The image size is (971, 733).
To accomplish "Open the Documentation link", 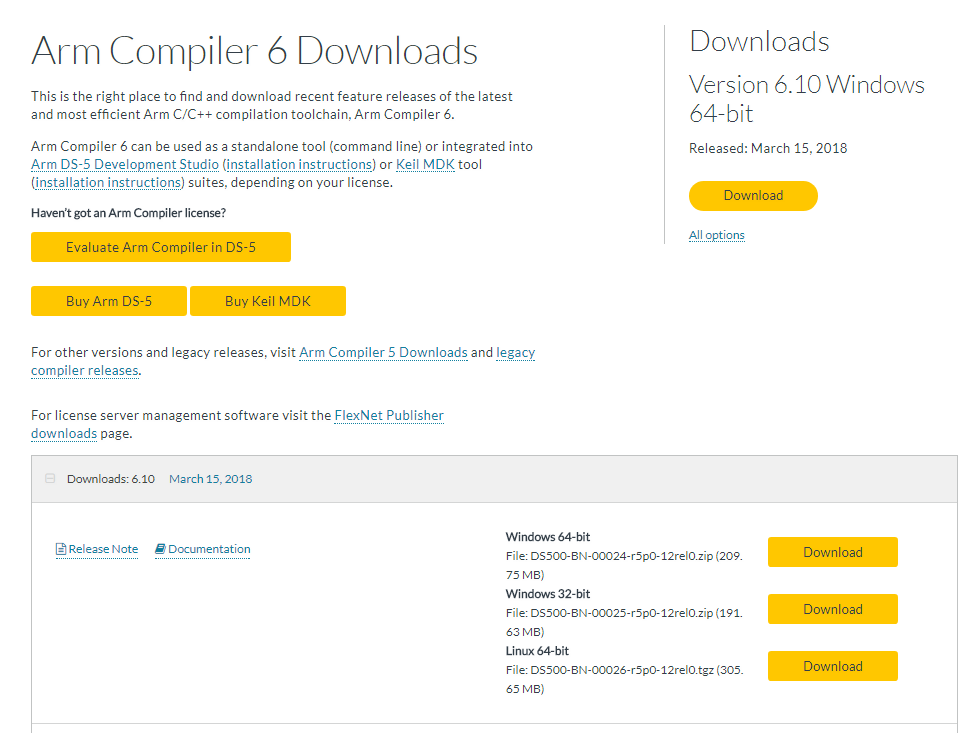I will 209,549.
